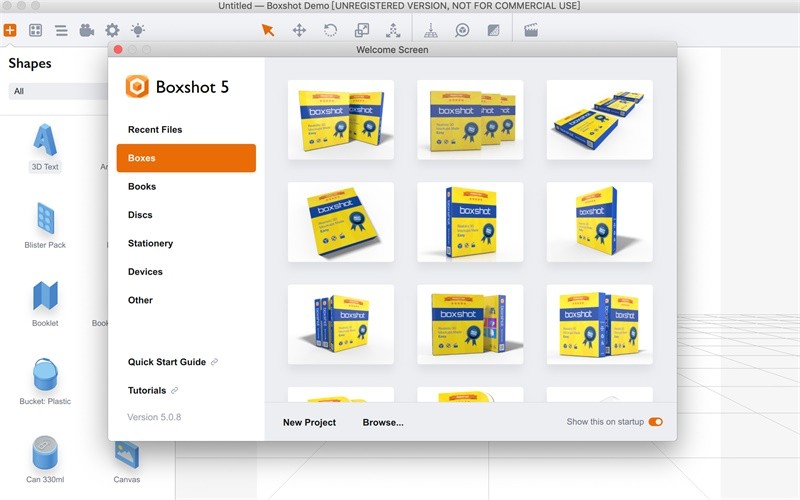Pick the box with open side panel template
Screen dimensions: 800x500
point(470,324)
